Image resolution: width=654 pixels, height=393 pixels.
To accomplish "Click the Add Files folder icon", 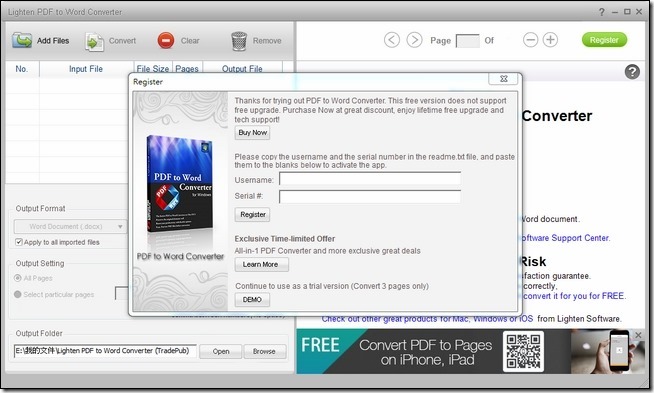I will click(22, 40).
